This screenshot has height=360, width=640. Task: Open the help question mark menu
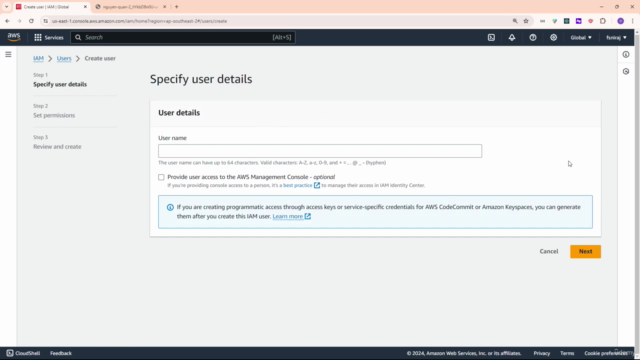533,38
